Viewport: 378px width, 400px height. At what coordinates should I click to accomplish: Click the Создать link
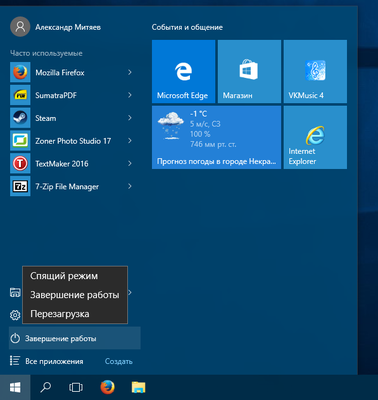(x=119, y=361)
